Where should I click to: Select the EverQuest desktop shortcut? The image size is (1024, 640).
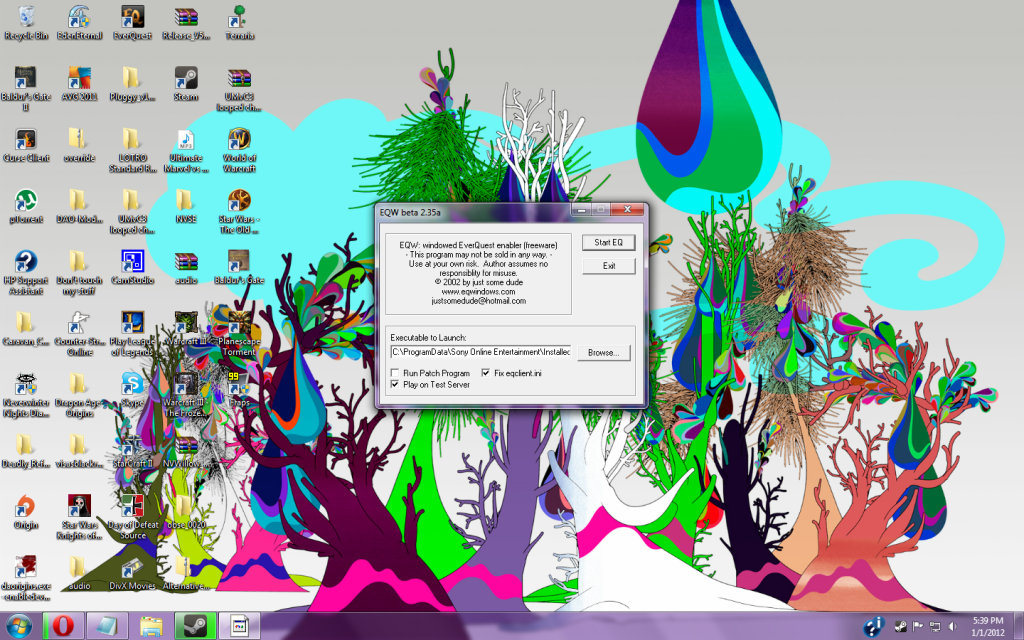coord(133,24)
